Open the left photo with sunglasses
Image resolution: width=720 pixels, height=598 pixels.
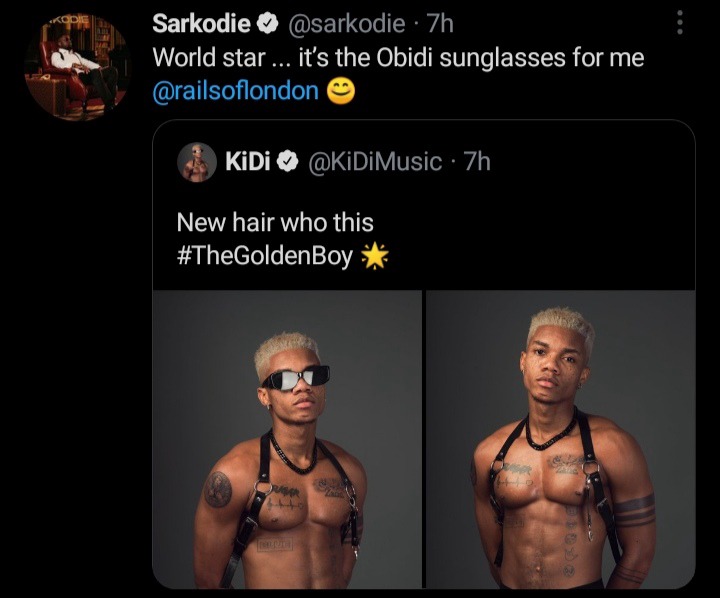(x=287, y=439)
